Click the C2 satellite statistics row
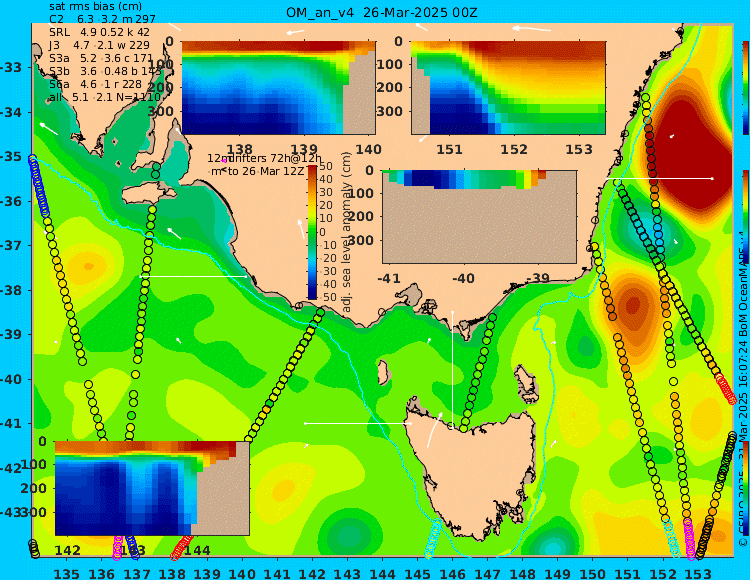The height and width of the screenshot is (580, 750). click(x=102, y=19)
